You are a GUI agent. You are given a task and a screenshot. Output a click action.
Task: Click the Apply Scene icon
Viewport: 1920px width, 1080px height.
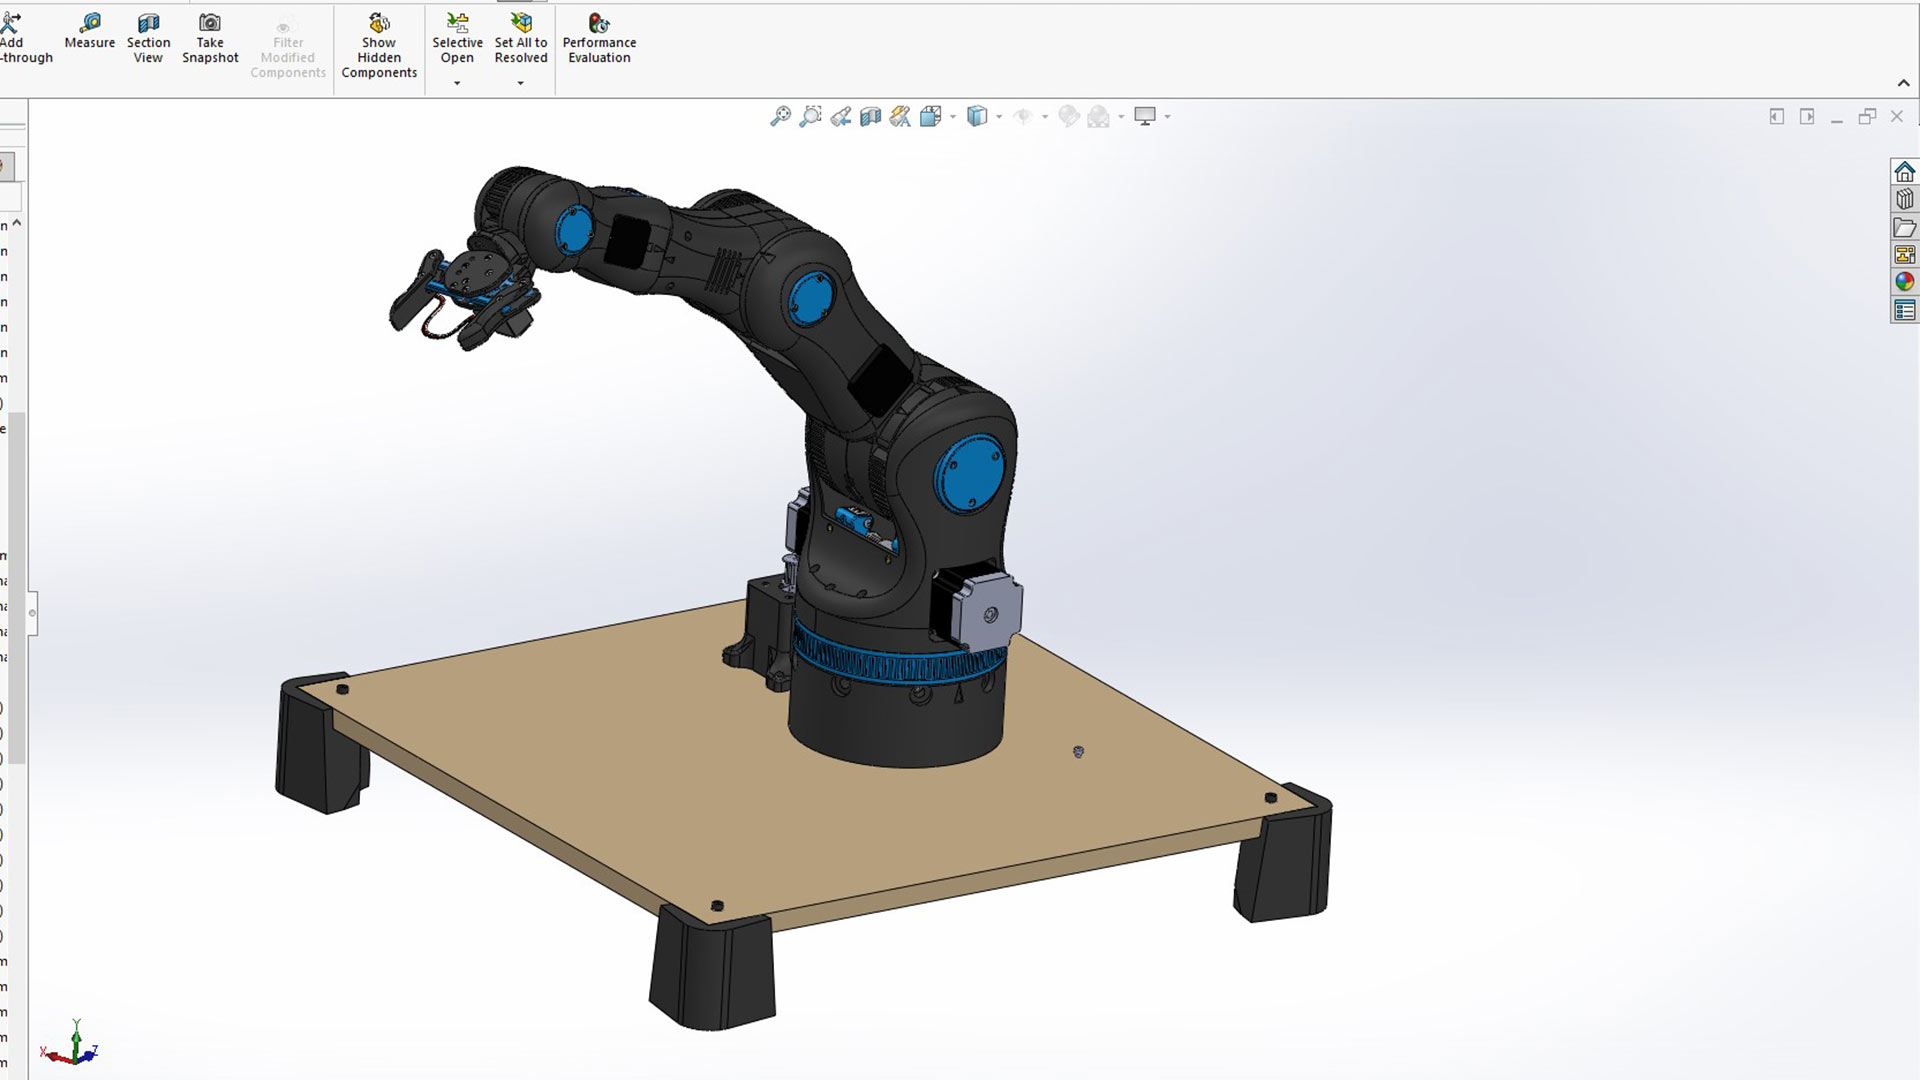tap(1099, 117)
